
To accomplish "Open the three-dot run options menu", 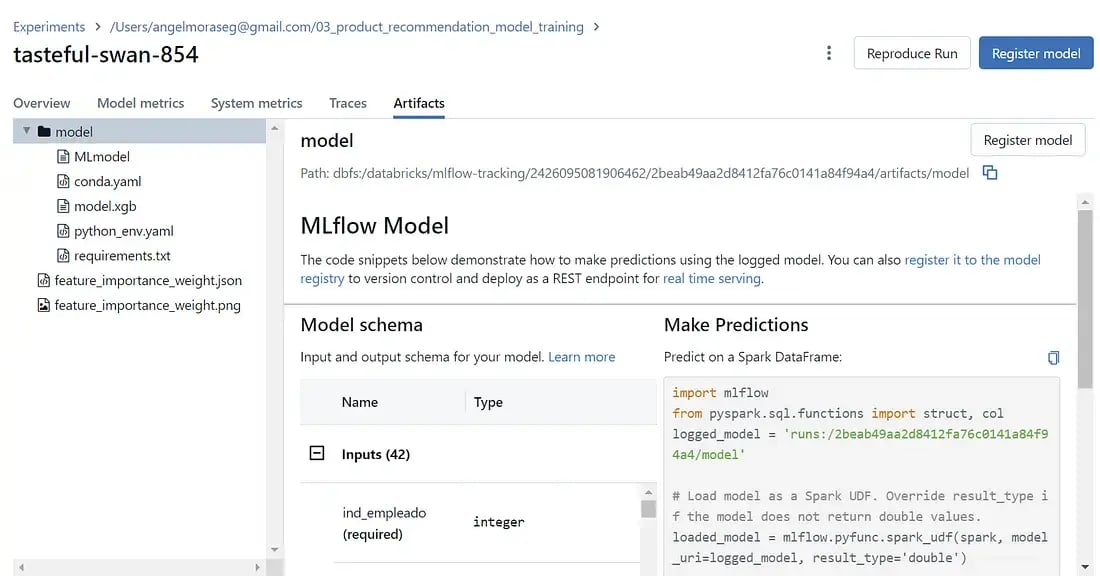I will [828, 53].
